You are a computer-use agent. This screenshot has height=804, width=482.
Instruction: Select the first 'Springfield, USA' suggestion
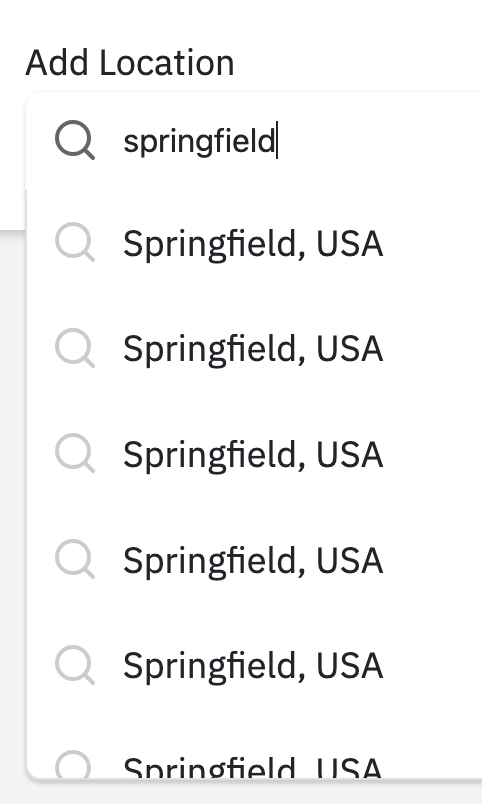click(253, 243)
